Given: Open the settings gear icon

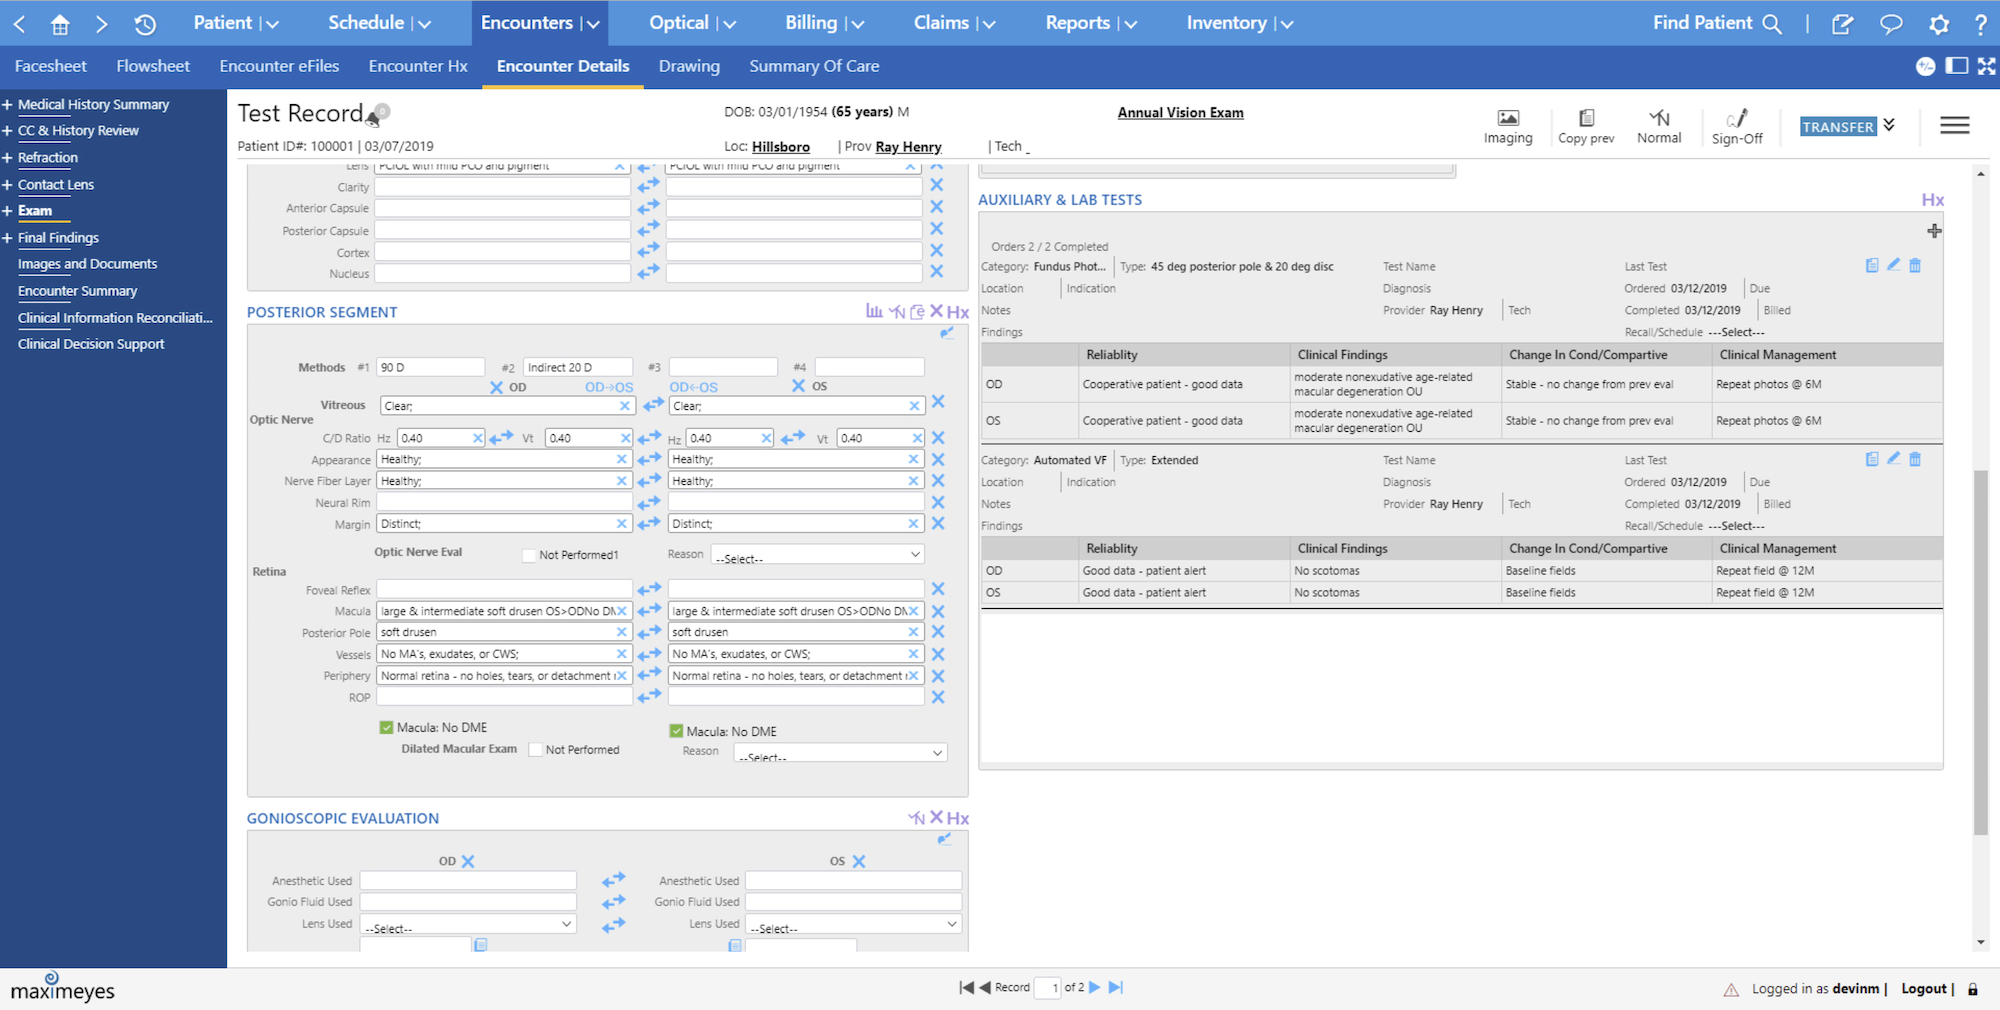Looking at the screenshot, I should (x=1939, y=24).
